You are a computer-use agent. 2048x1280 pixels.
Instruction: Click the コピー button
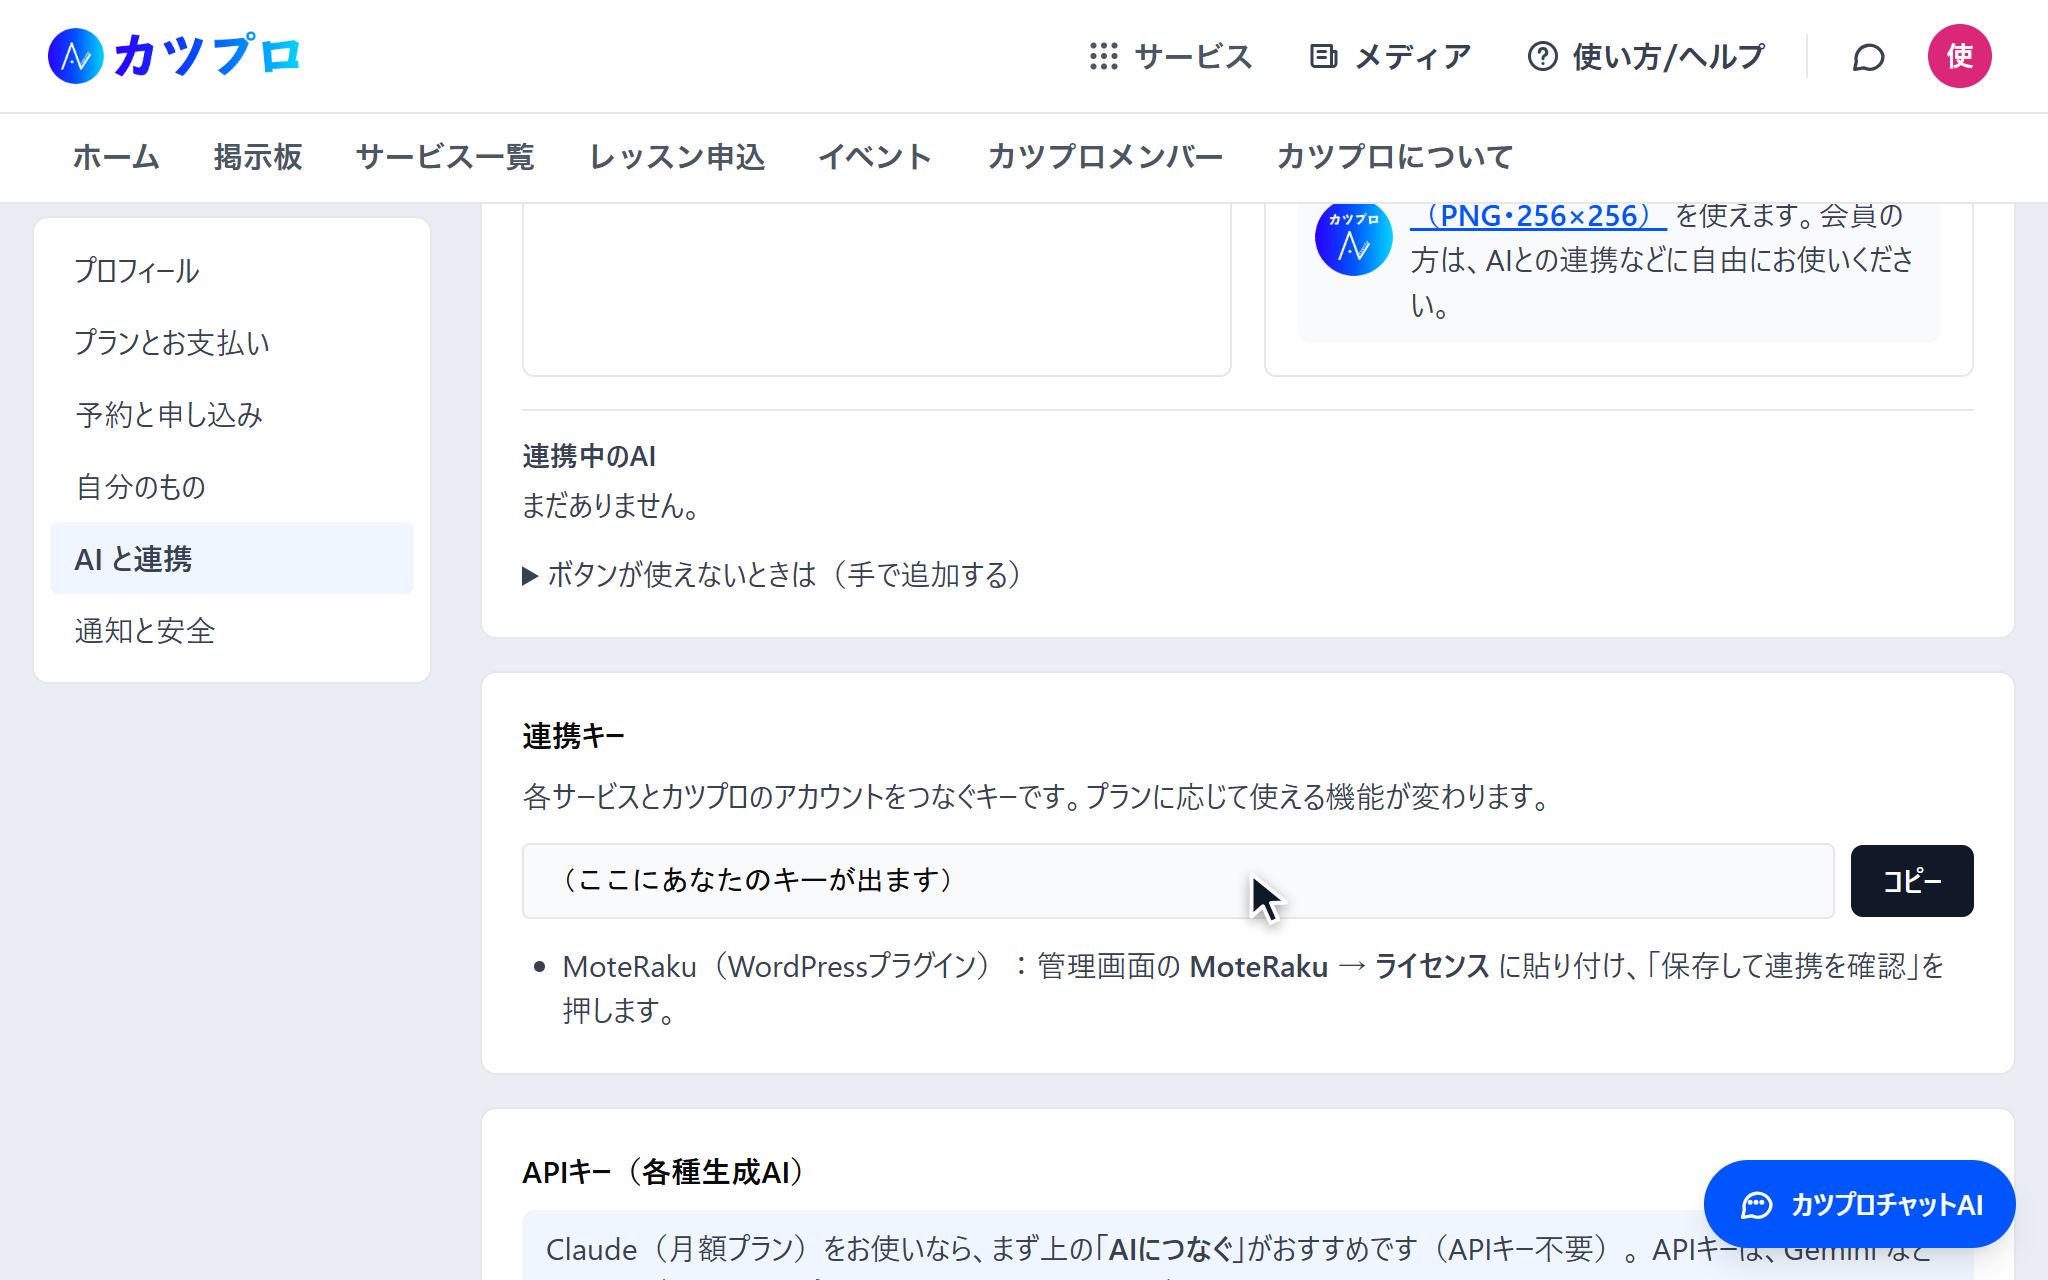coord(1912,881)
